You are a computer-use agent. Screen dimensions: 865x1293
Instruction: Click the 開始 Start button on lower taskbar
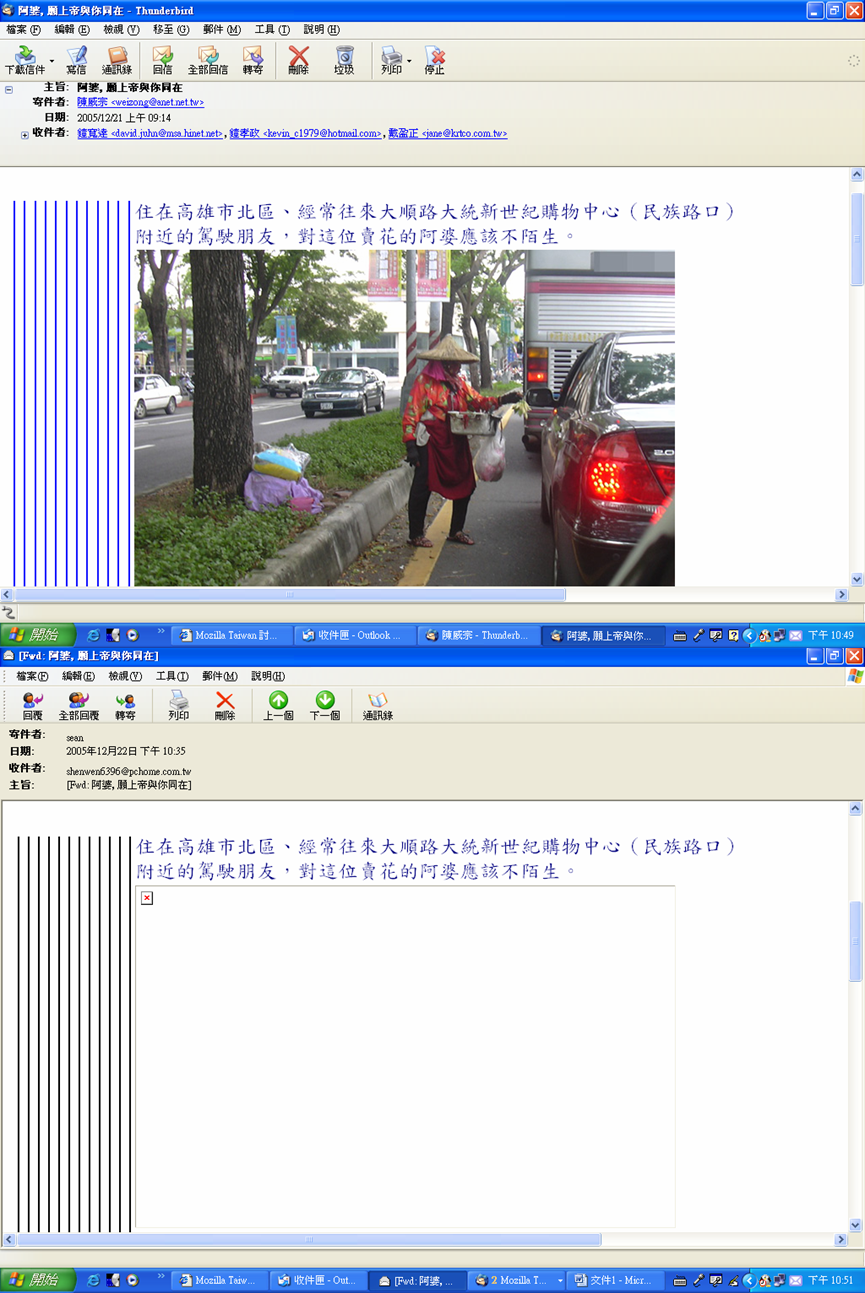click(36, 1280)
